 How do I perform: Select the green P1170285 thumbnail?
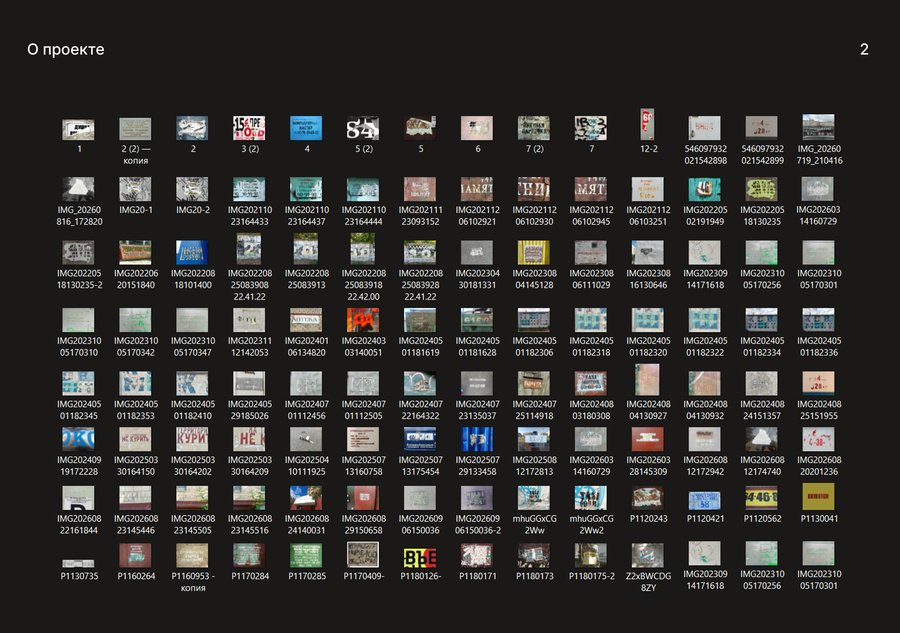[x=306, y=555]
